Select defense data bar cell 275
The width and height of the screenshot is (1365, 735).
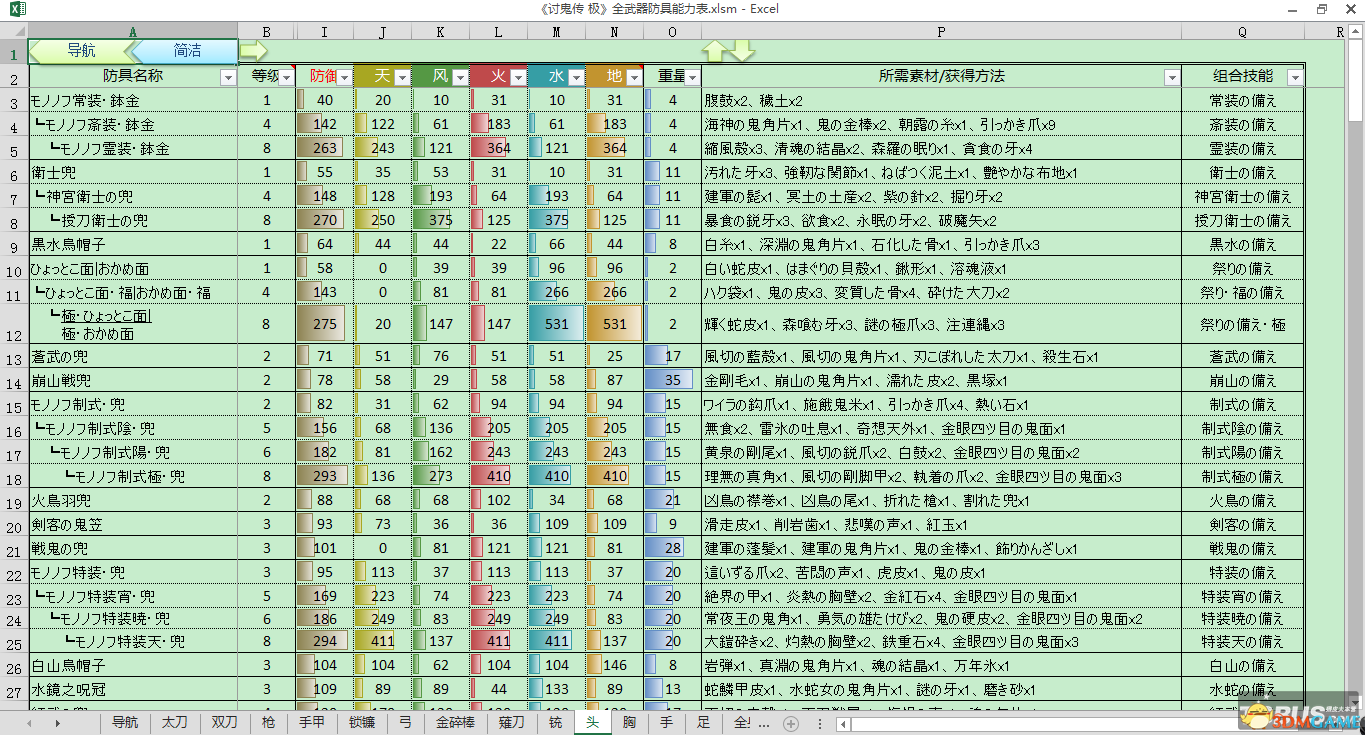click(325, 324)
